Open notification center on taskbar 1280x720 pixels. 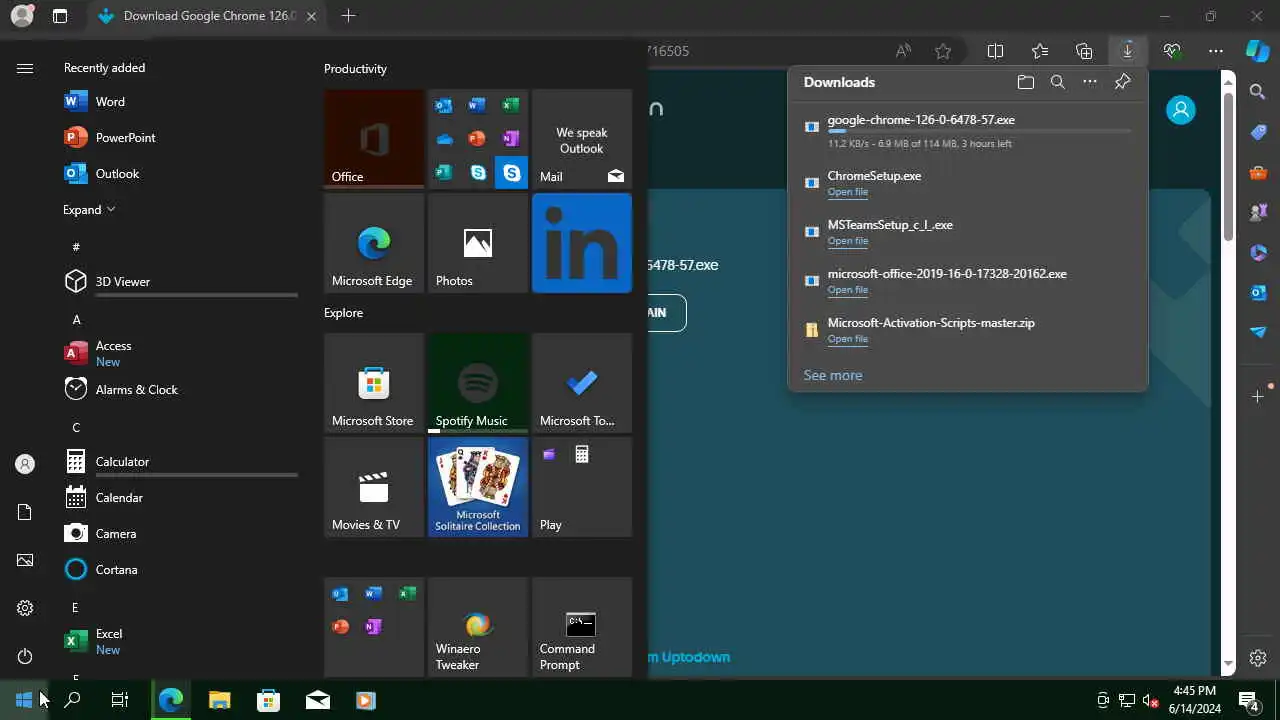coord(1249,700)
